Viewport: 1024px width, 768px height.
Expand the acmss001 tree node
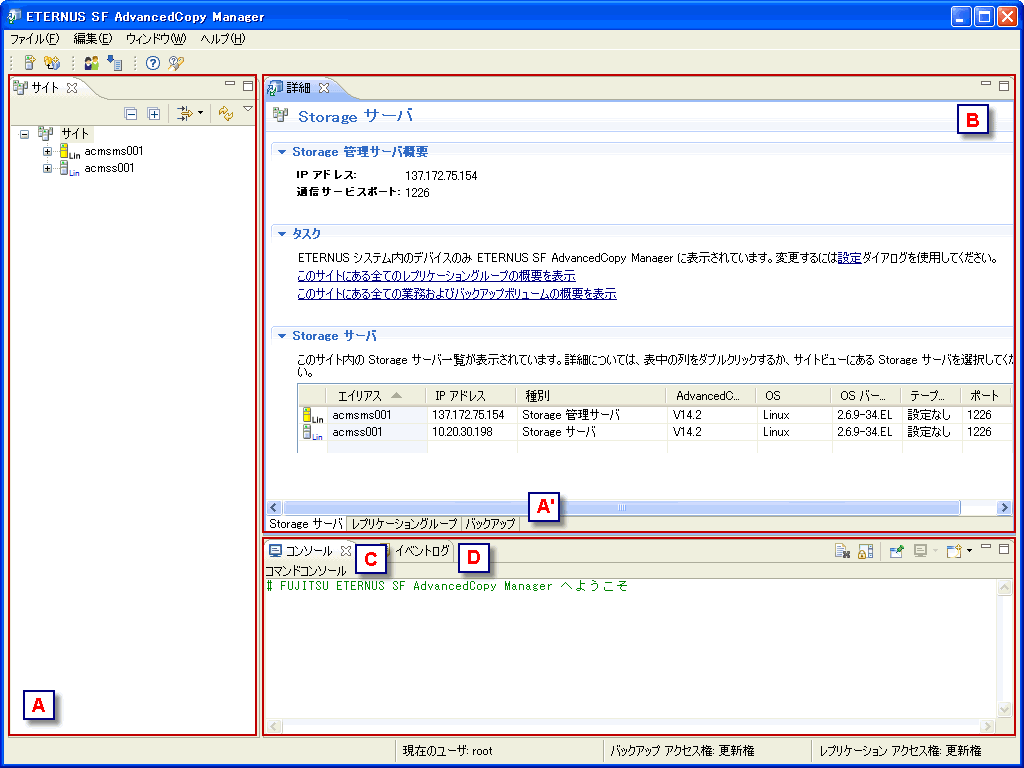coord(47,168)
